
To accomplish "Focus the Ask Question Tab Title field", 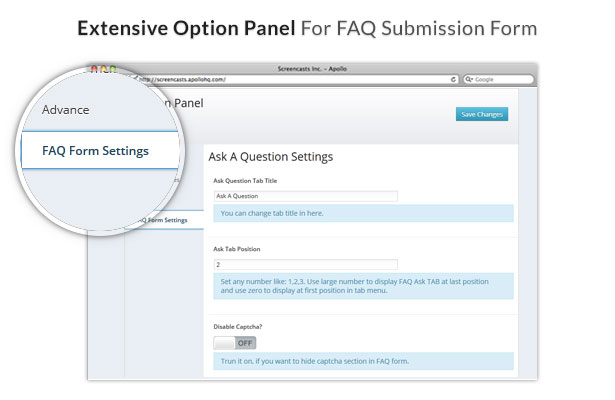I will coord(306,196).
